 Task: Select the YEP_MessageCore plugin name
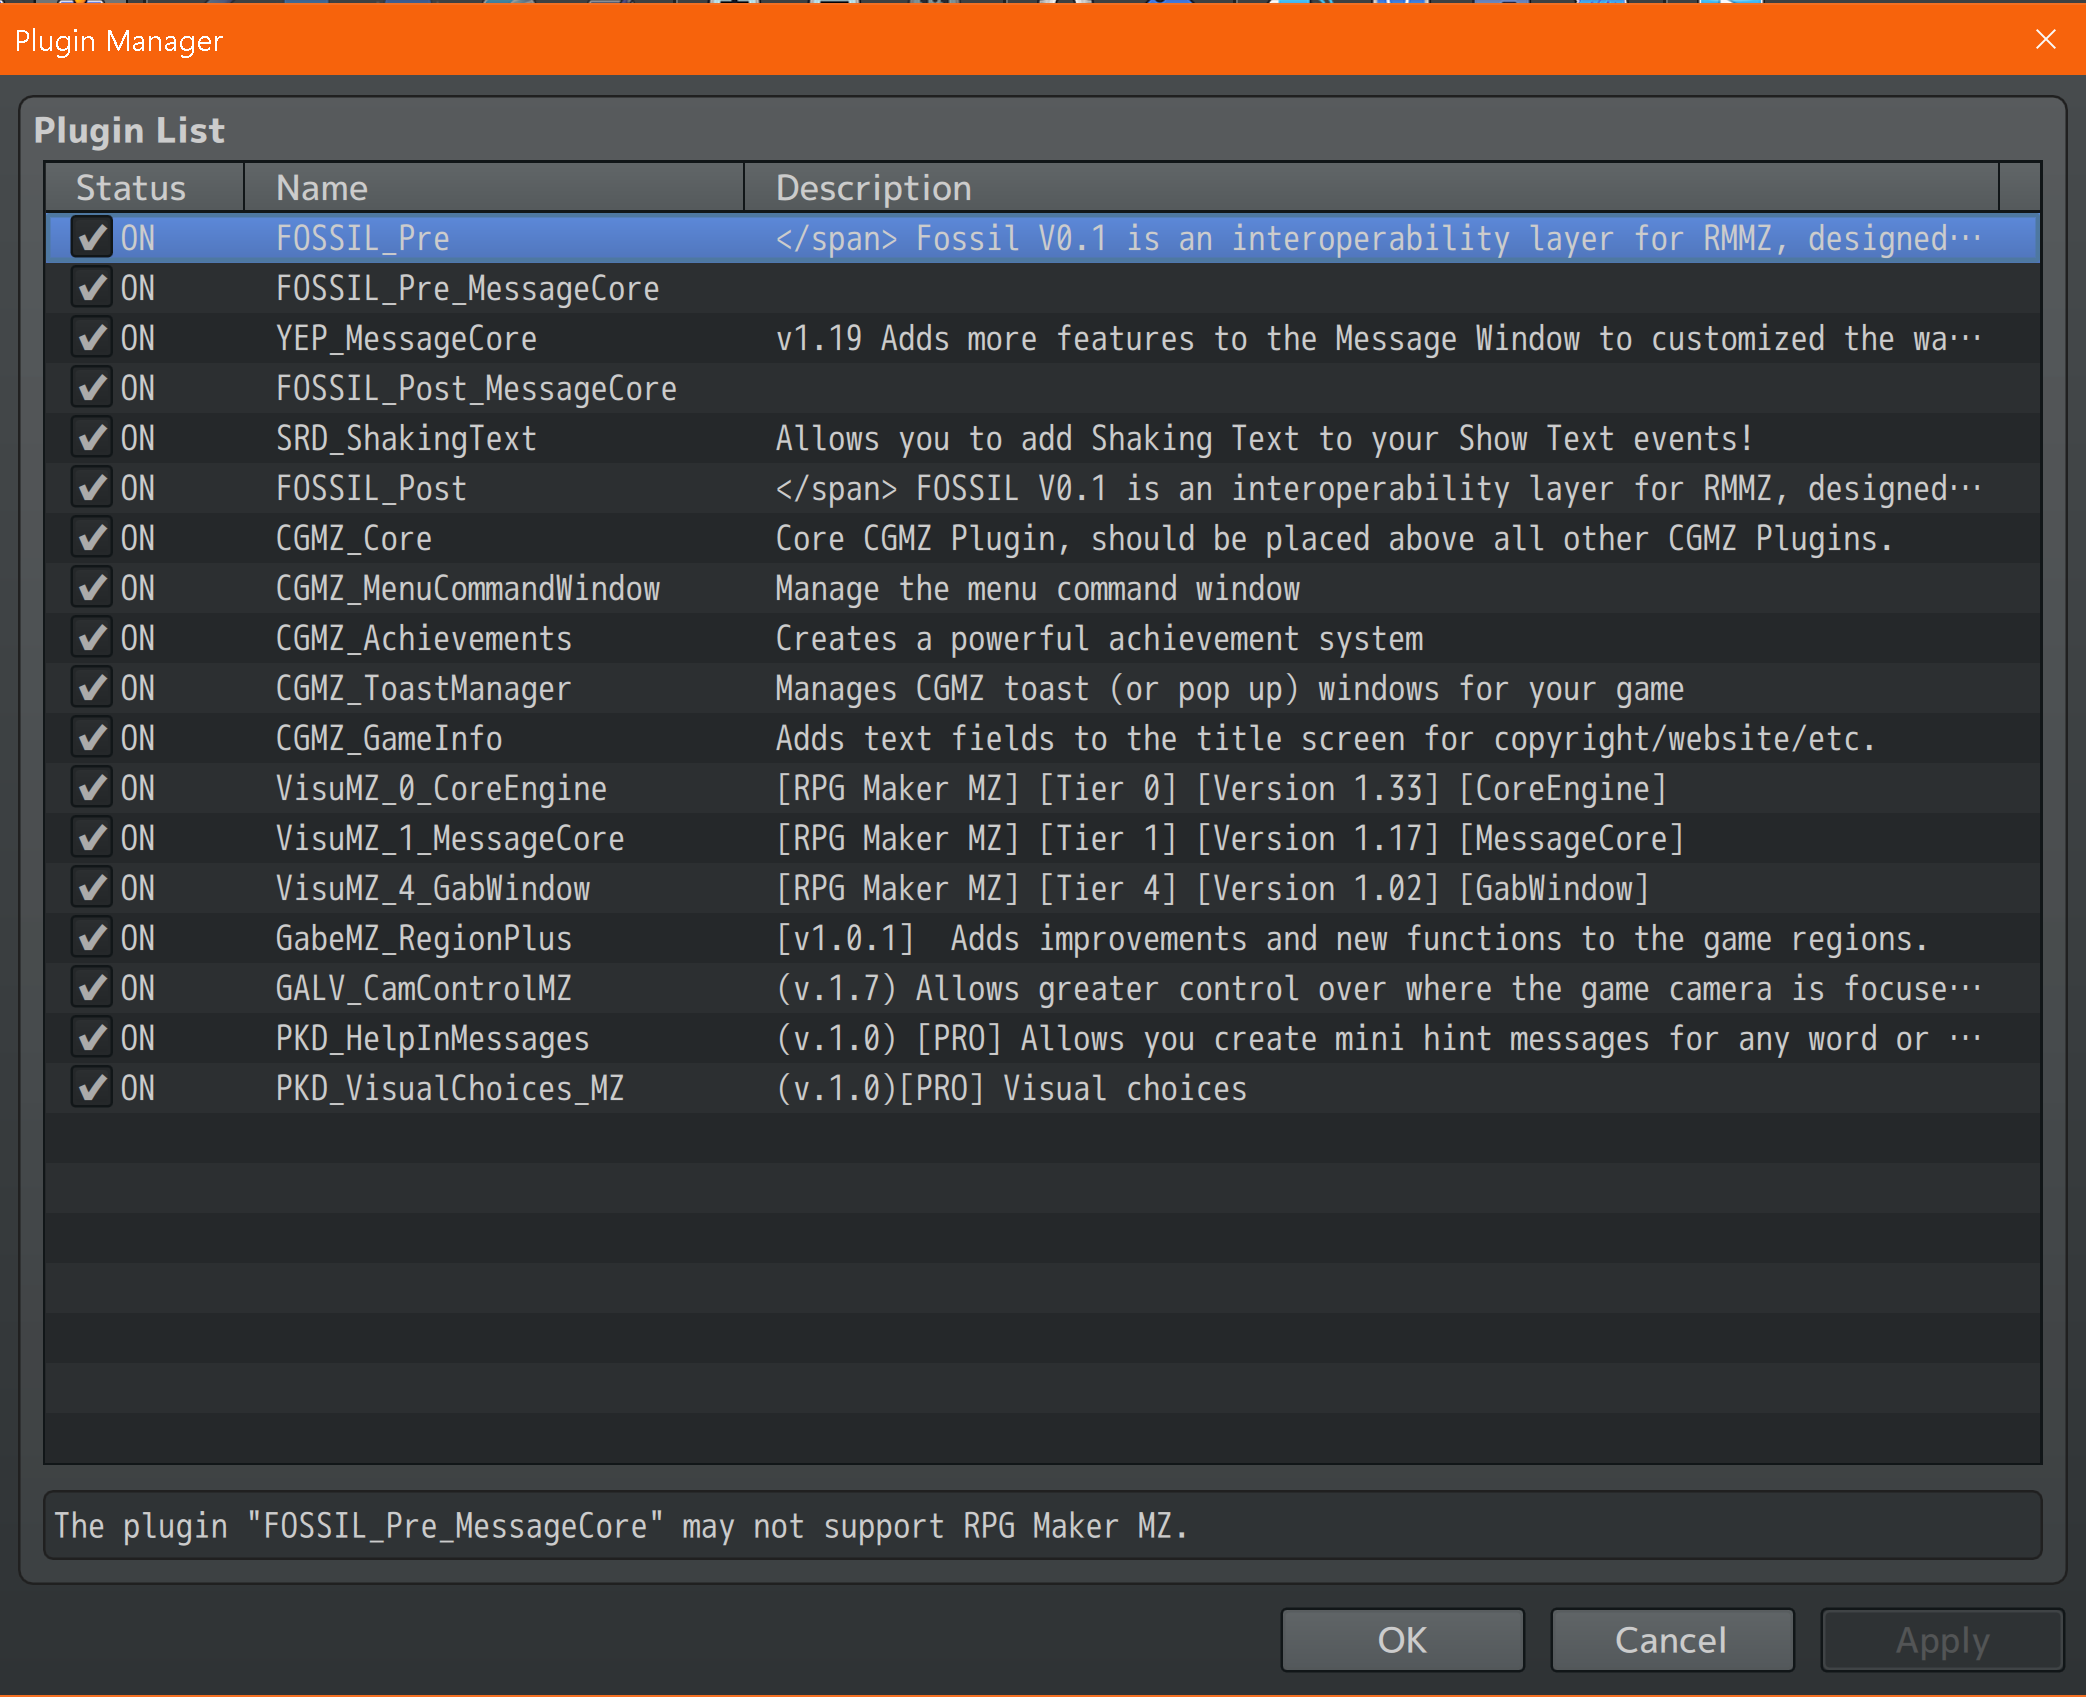click(406, 339)
